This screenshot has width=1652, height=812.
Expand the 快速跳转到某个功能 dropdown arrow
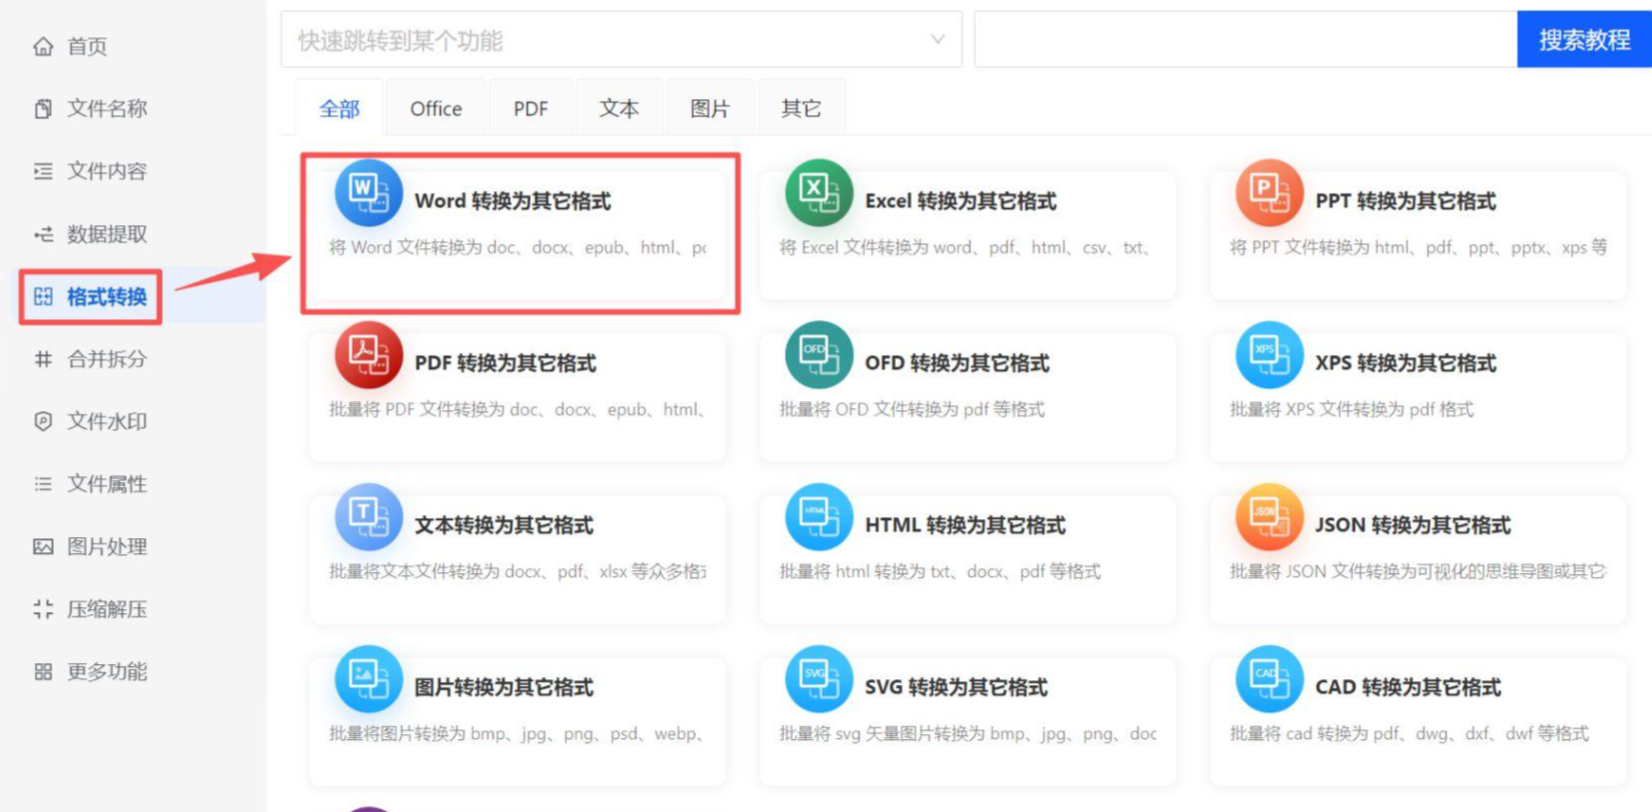tap(937, 40)
